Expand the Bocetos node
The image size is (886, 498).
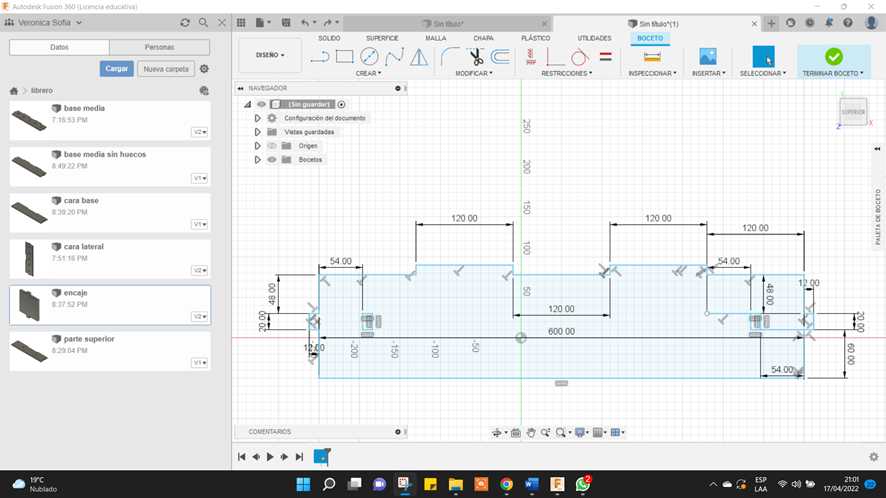(x=258, y=159)
